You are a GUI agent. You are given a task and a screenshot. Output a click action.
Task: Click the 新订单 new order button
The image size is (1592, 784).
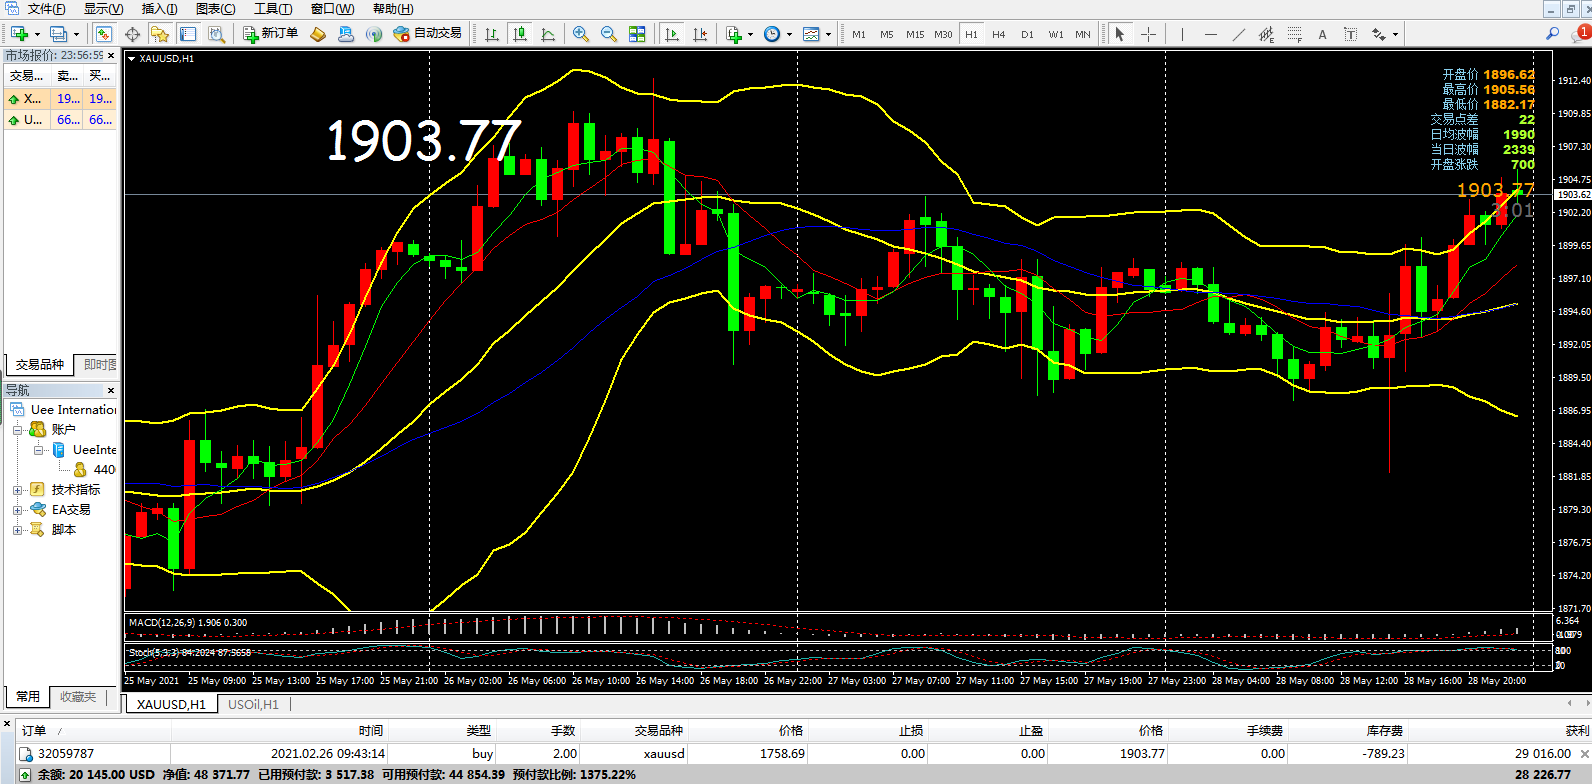tap(271, 34)
